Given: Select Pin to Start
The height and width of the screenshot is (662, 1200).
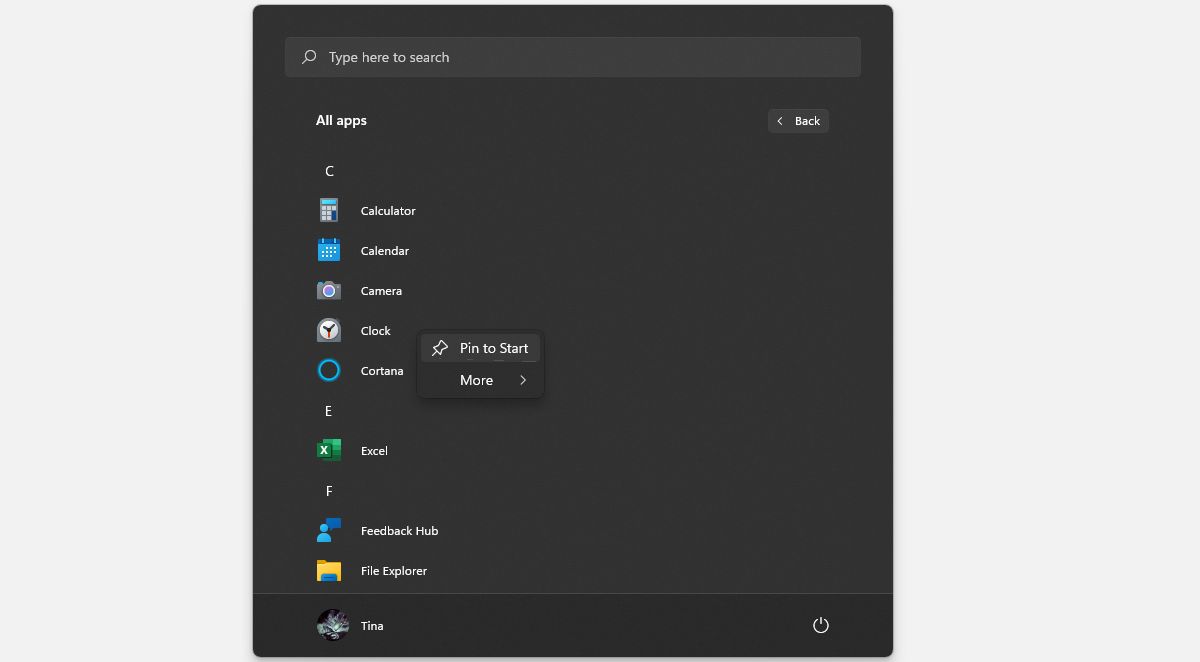Looking at the screenshot, I should point(481,348).
